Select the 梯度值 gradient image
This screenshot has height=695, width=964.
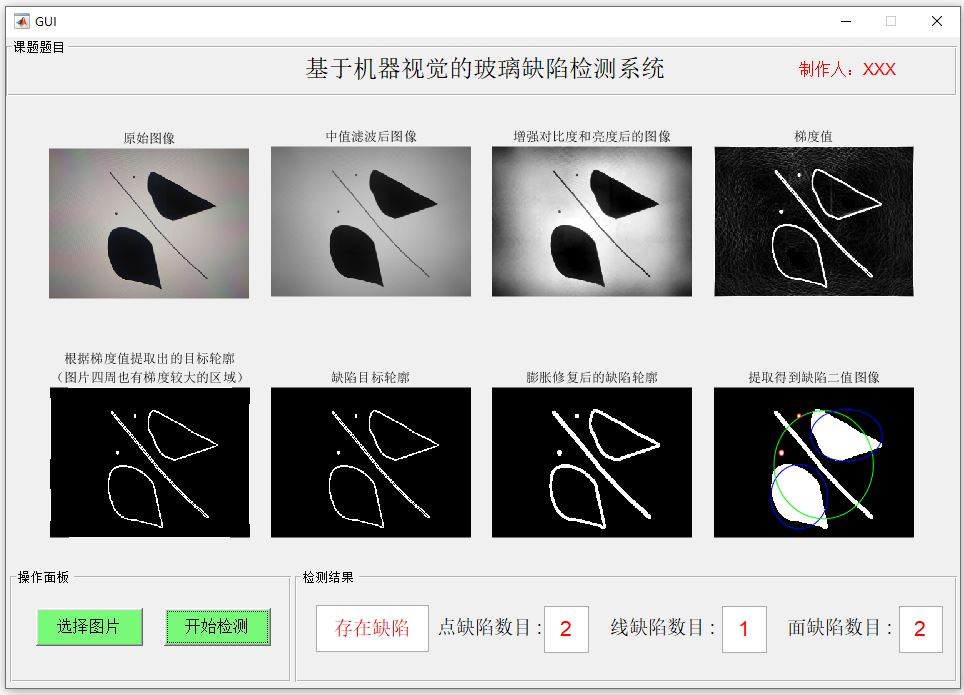coord(813,221)
